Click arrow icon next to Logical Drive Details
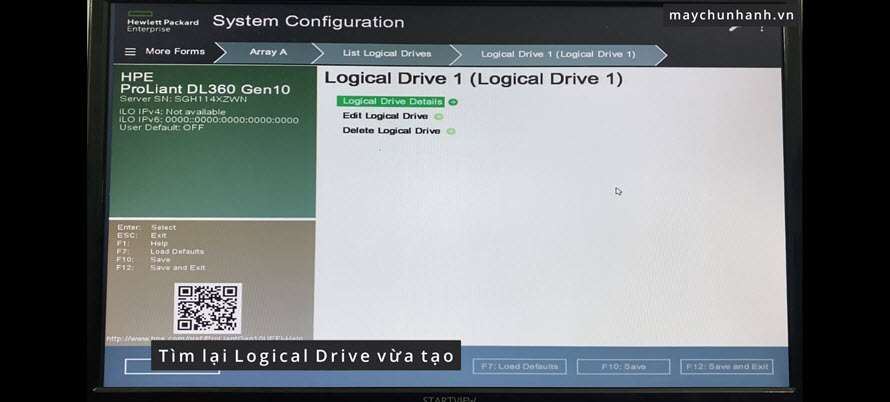Viewport: 890px width, 402px height. pos(453,102)
